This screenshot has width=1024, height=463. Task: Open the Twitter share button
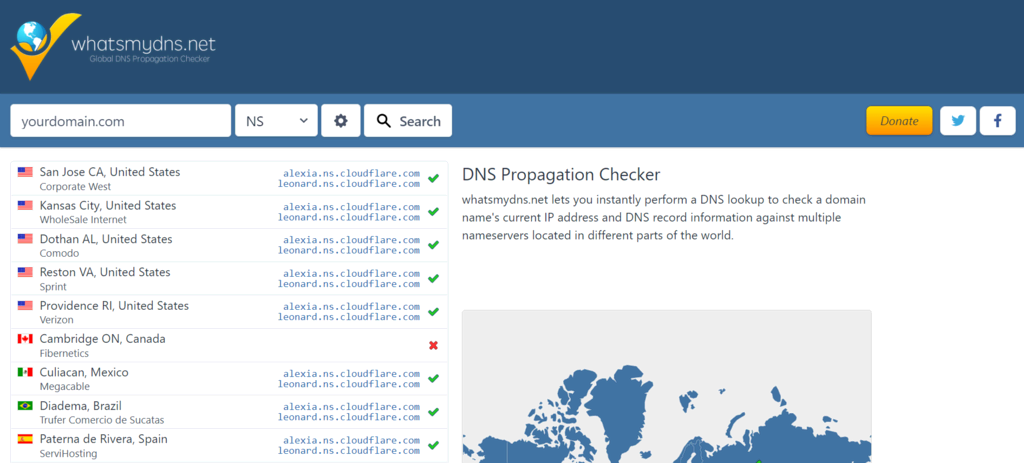coord(958,121)
